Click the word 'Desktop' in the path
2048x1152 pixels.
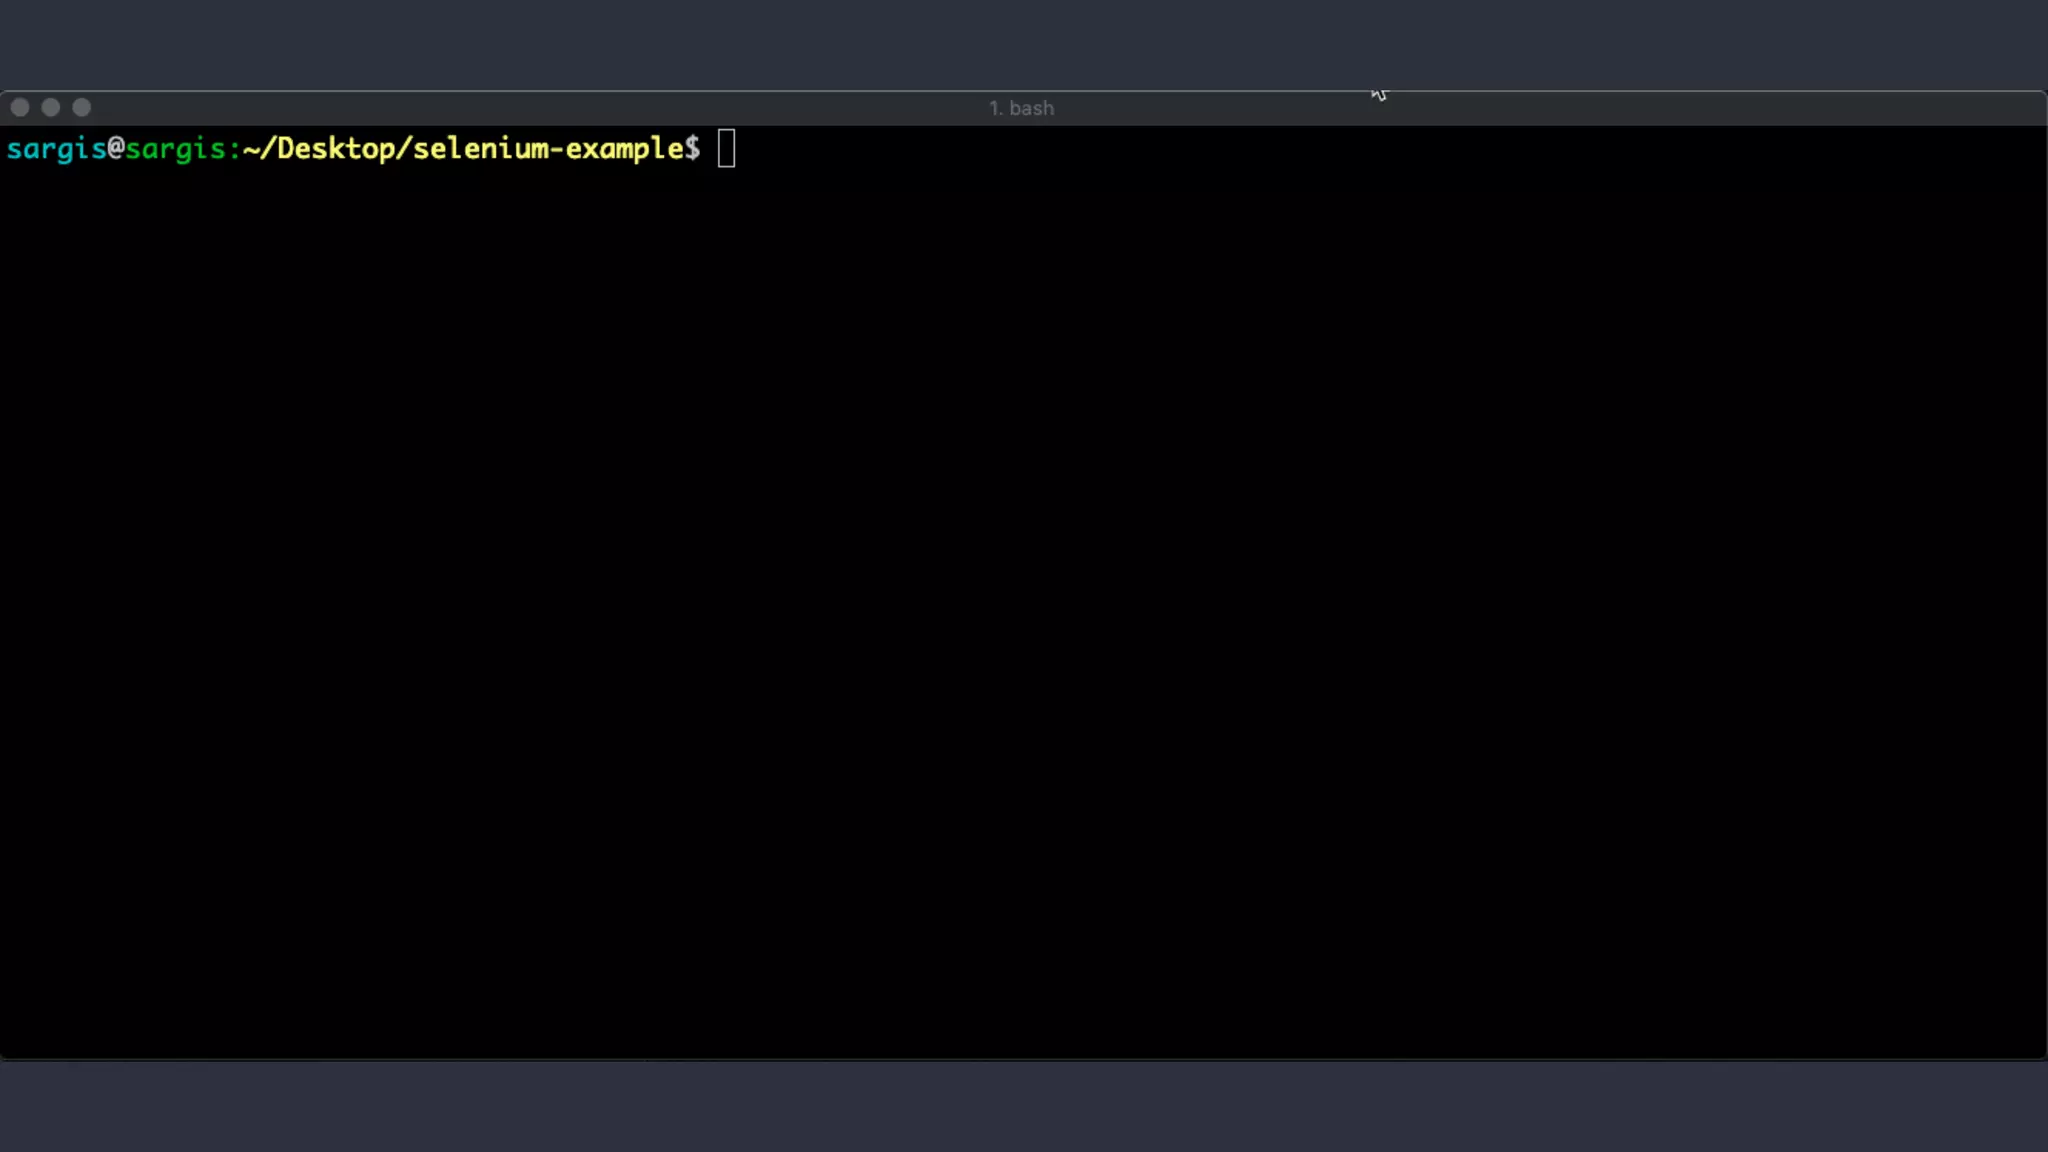click(x=336, y=149)
